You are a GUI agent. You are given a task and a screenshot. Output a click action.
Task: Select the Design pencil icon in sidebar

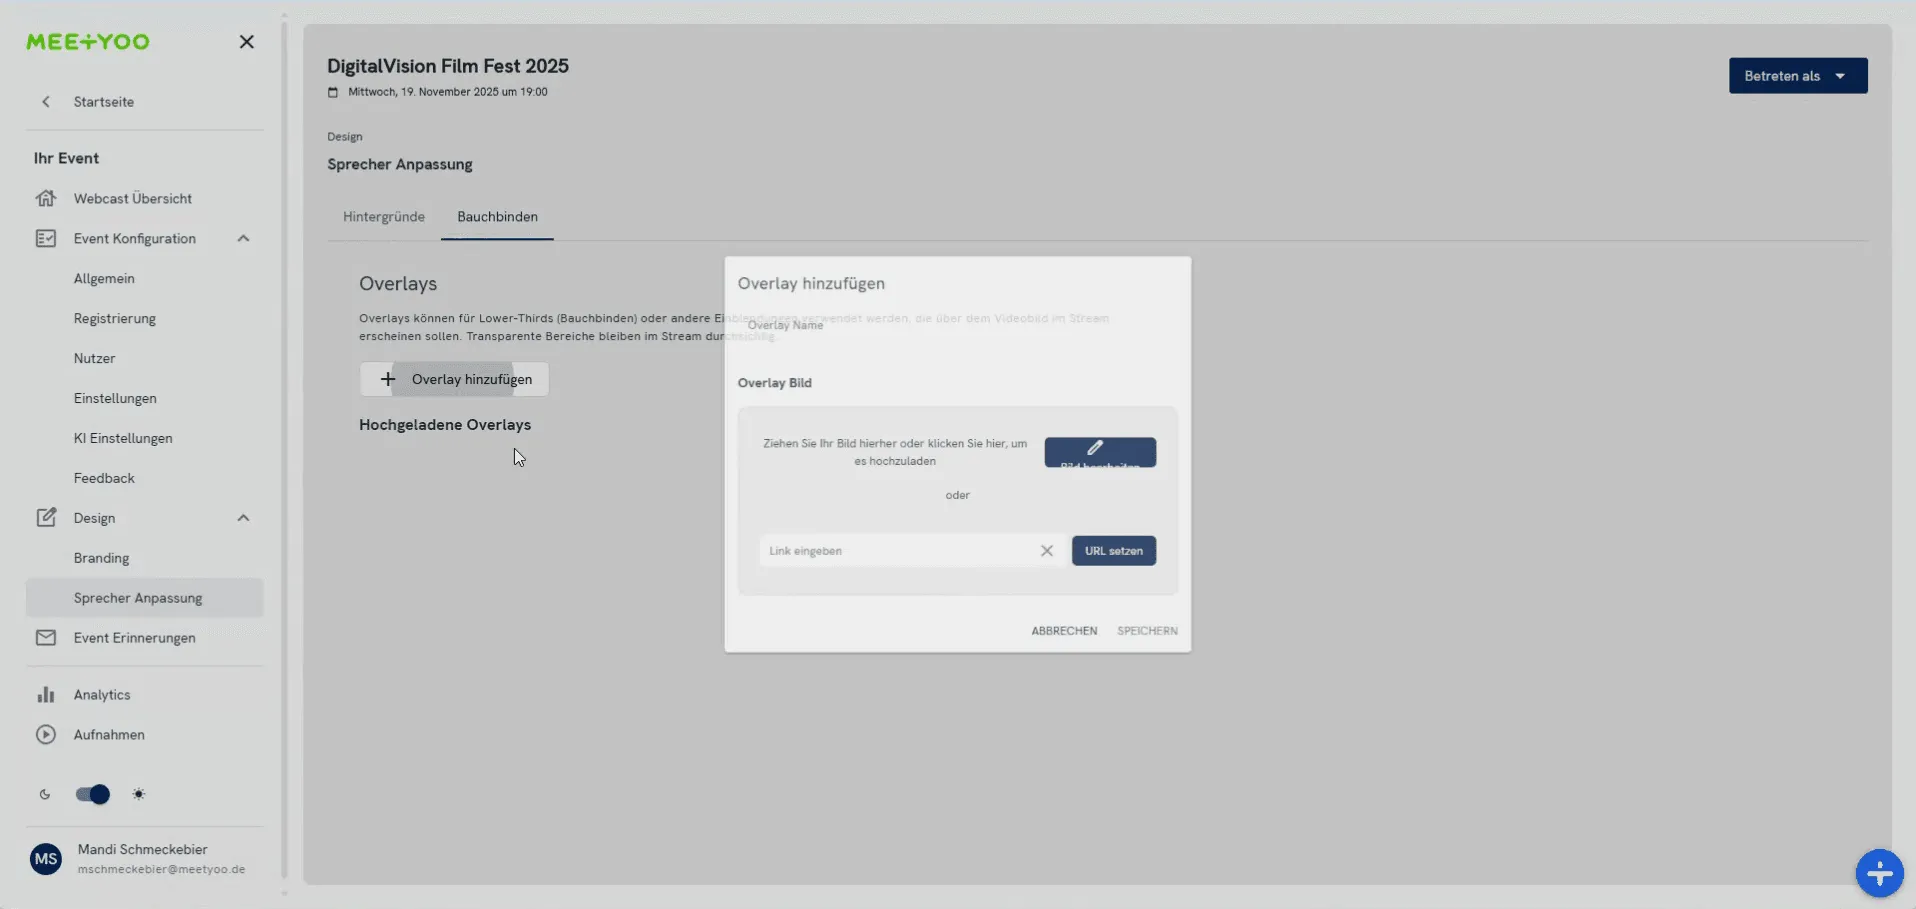(46, 517)
